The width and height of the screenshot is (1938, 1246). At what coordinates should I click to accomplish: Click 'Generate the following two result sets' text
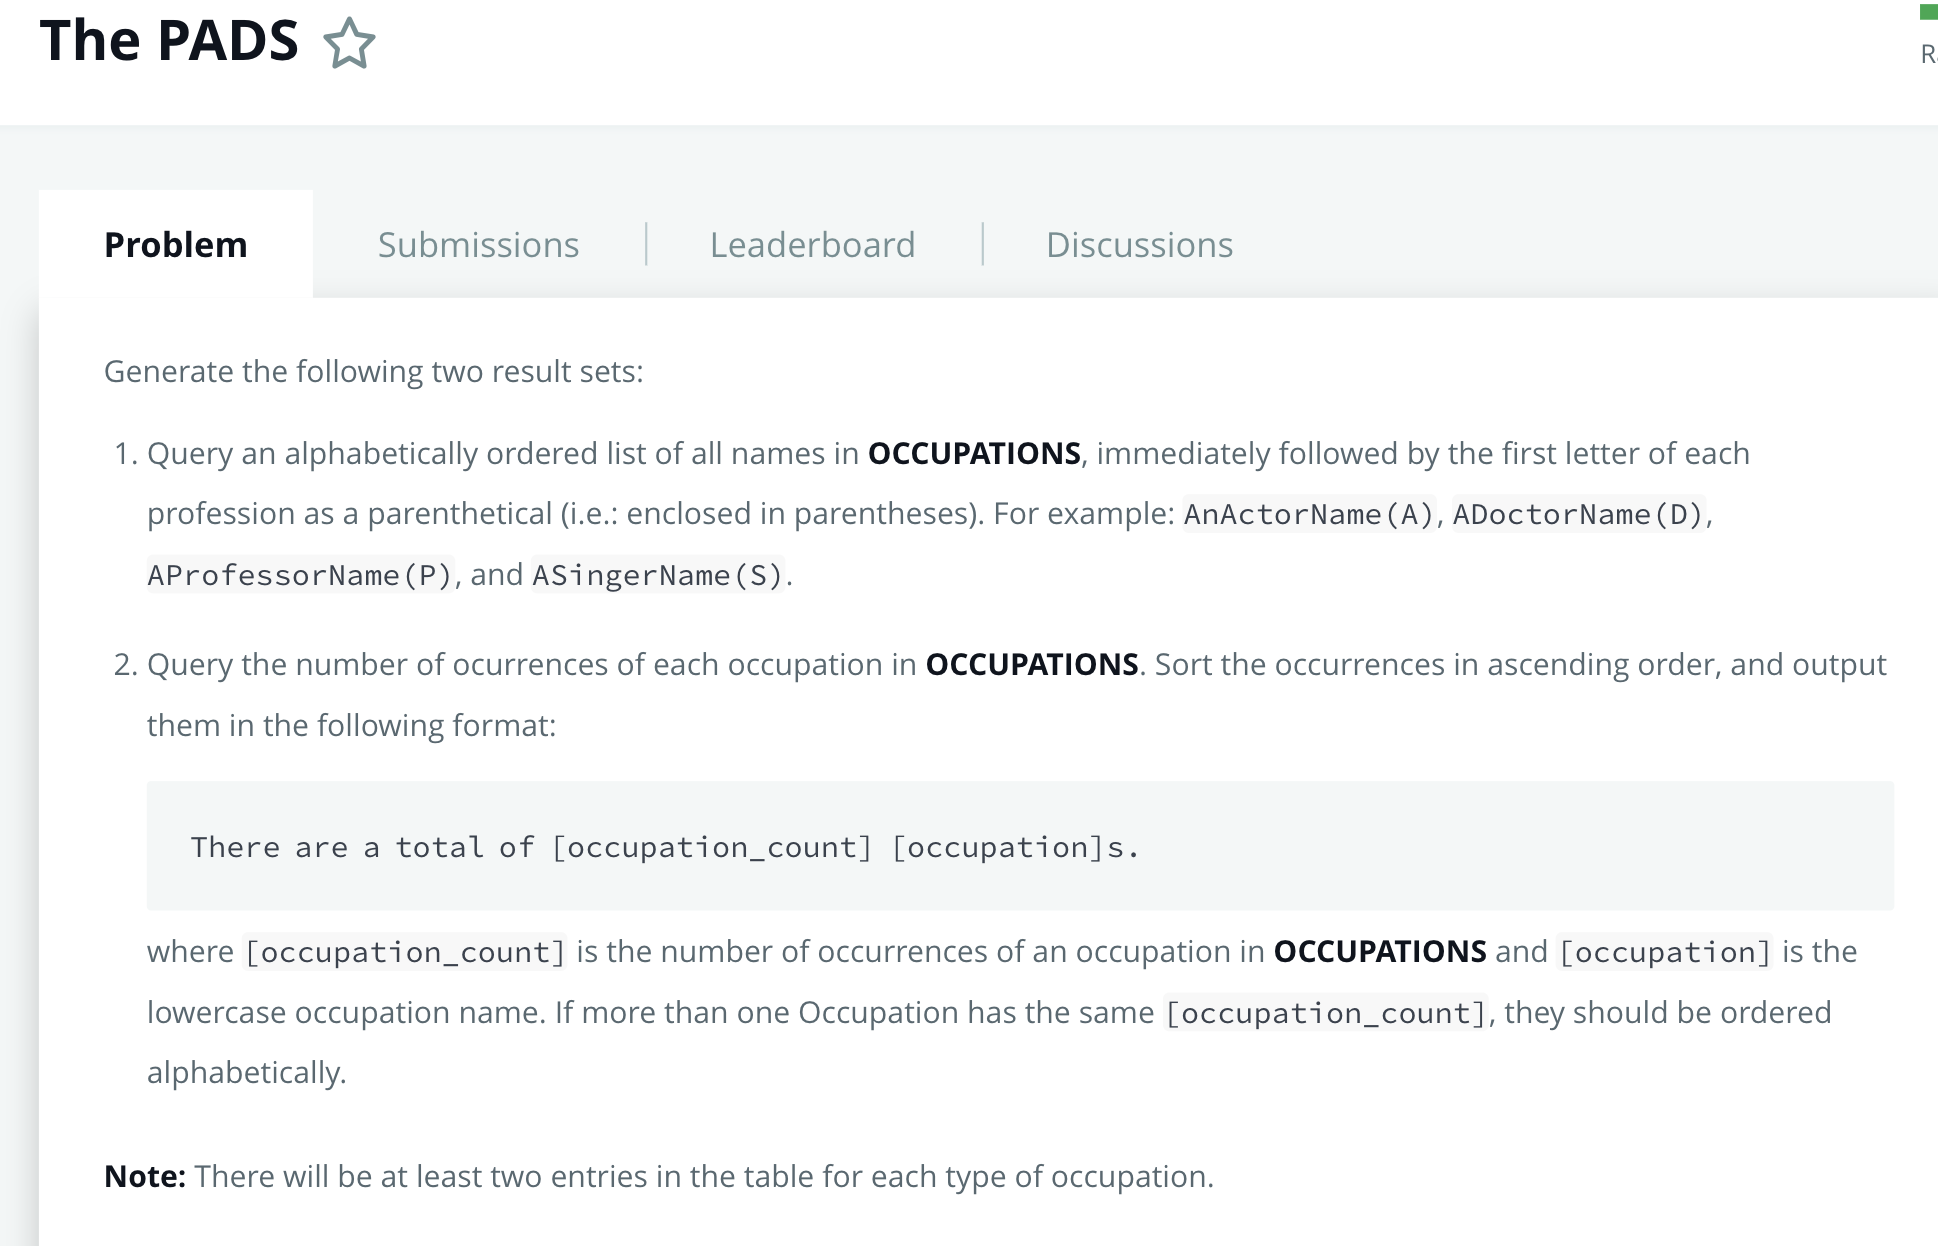[373, 372]
